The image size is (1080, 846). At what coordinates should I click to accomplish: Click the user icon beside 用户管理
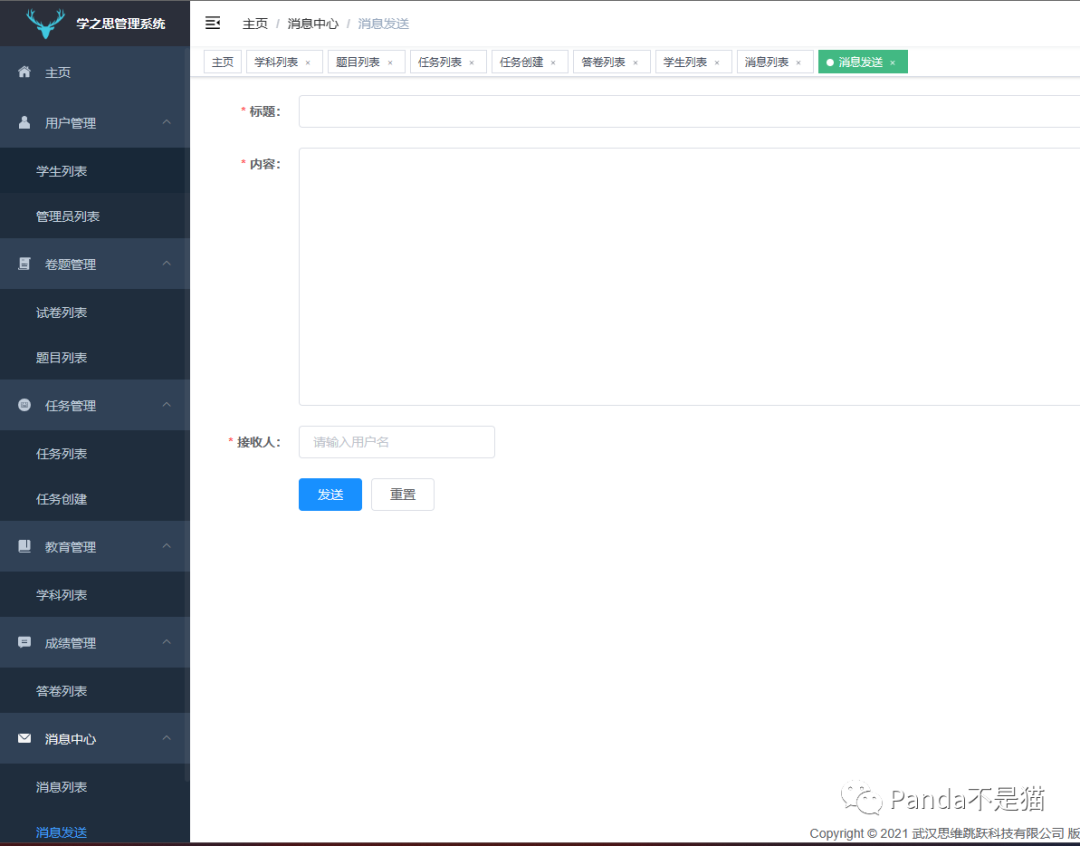(25, 123)
